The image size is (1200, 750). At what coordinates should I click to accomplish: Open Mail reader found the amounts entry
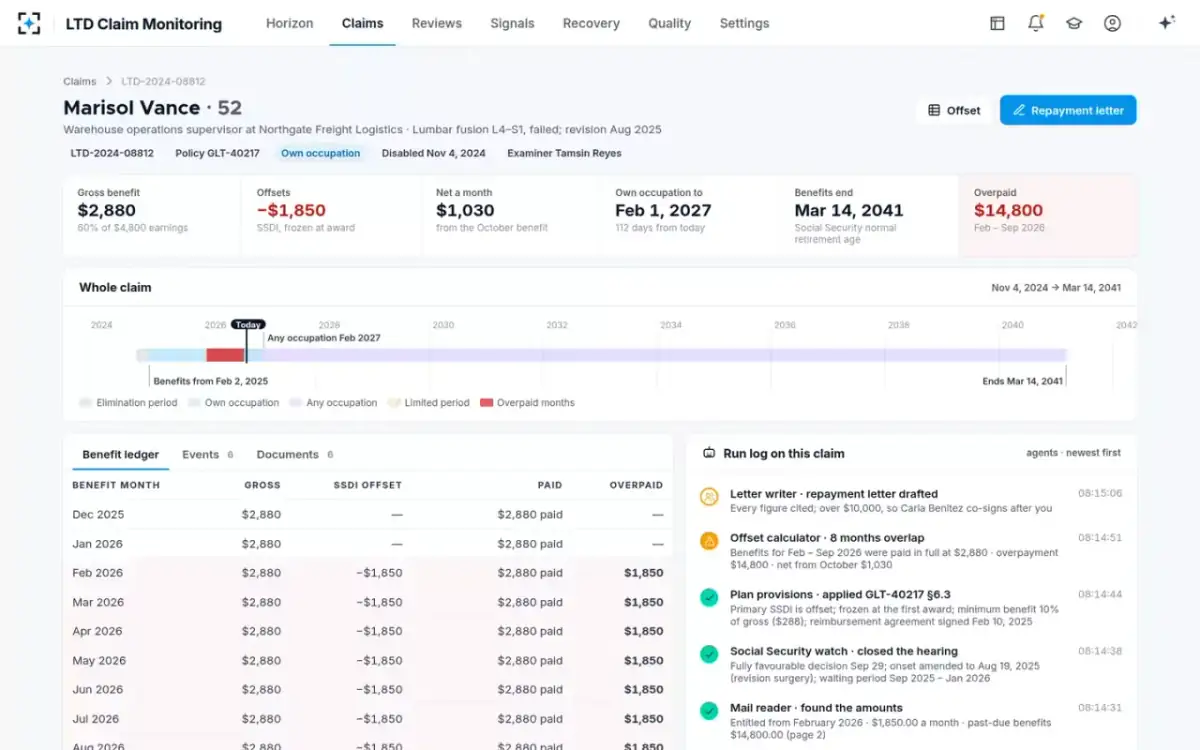(x=910, y=721)
